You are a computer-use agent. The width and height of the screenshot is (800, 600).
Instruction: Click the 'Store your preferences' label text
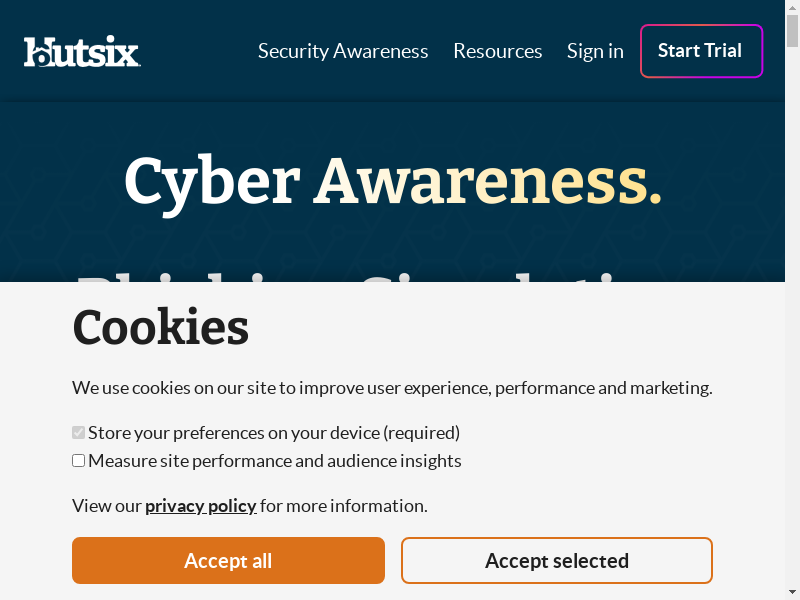(x=274, y=433)
